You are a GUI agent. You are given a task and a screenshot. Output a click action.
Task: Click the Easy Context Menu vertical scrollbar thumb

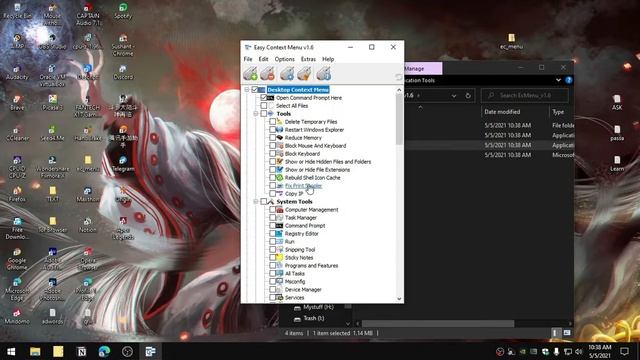[399, 119]
